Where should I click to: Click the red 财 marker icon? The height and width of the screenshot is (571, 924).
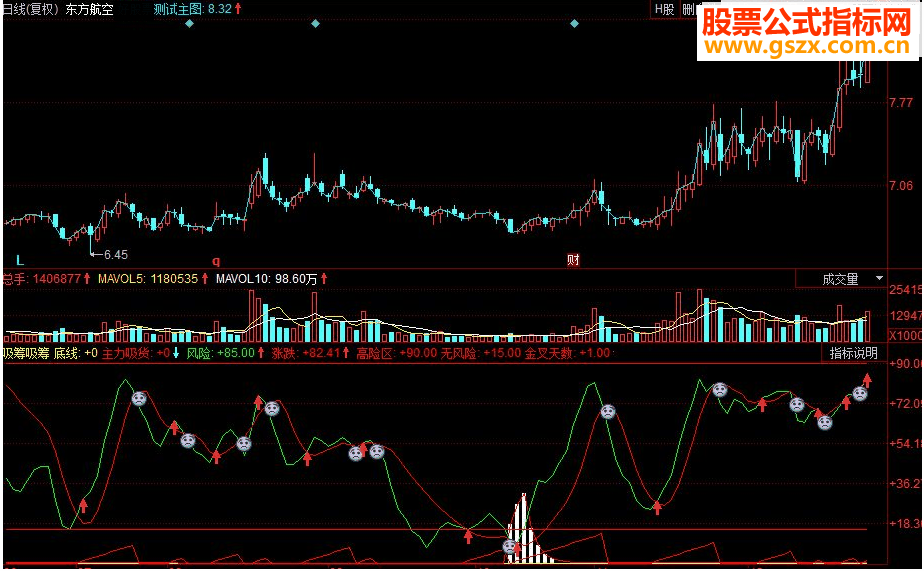[x=573, y=260]
